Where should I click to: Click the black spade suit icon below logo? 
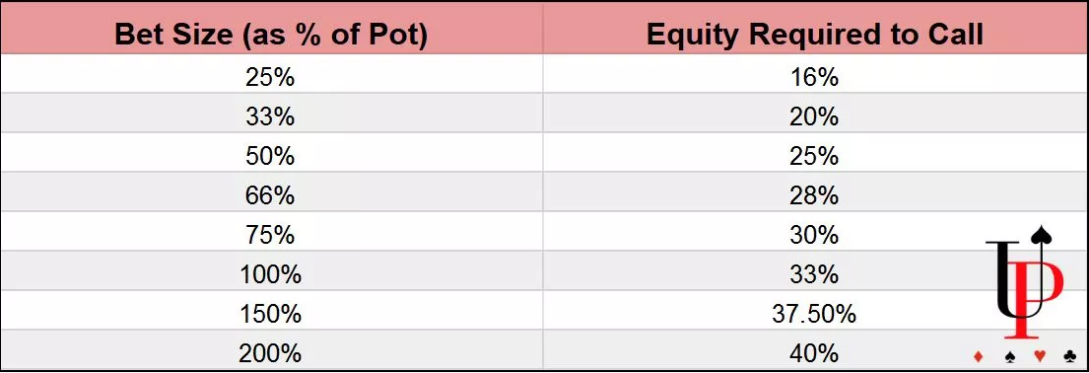[x=1009, y=357]
